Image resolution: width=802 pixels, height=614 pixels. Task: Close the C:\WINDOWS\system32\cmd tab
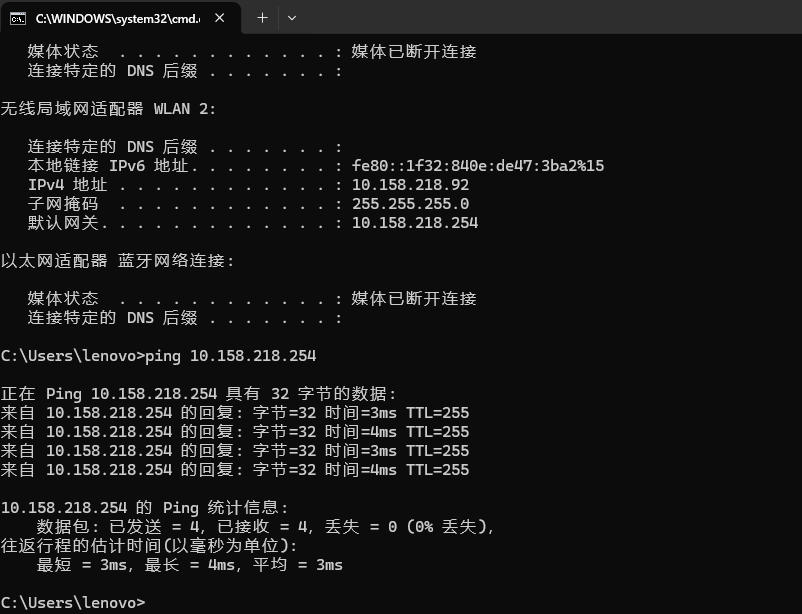[220, 17]
